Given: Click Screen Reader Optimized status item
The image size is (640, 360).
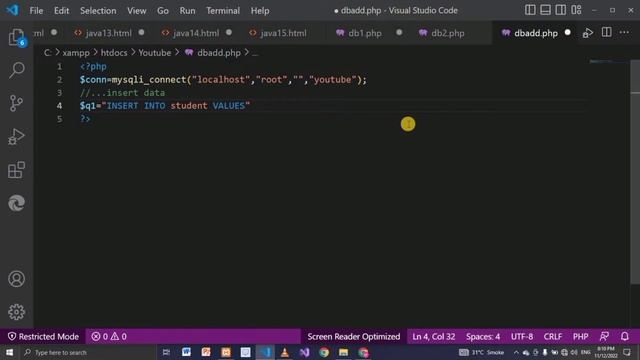Looking at the screenshot, I should tap(353, 337).
